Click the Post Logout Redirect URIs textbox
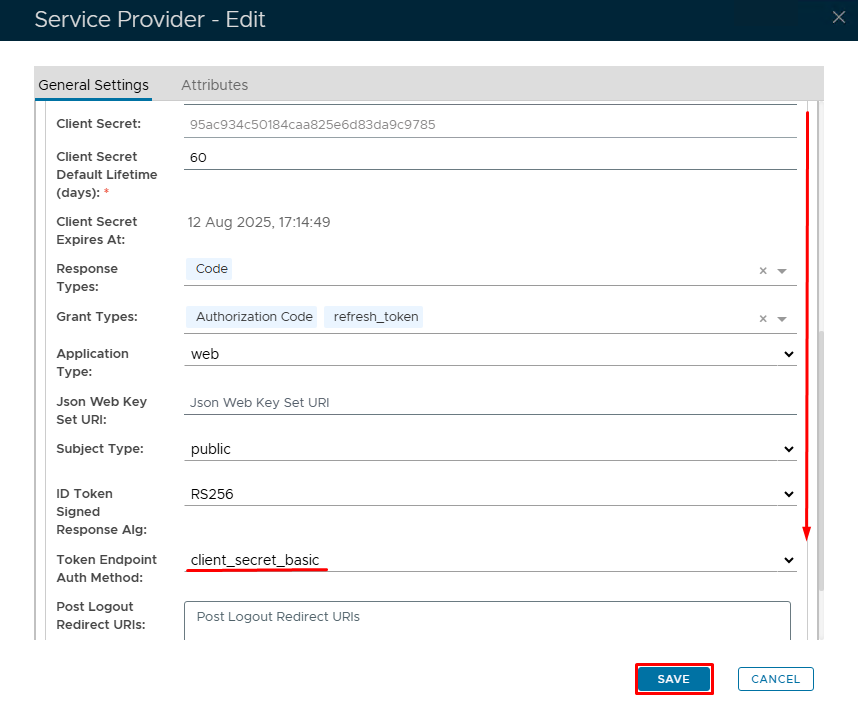Viewport: 858px width, 717px height. click(x=487, y=620)
